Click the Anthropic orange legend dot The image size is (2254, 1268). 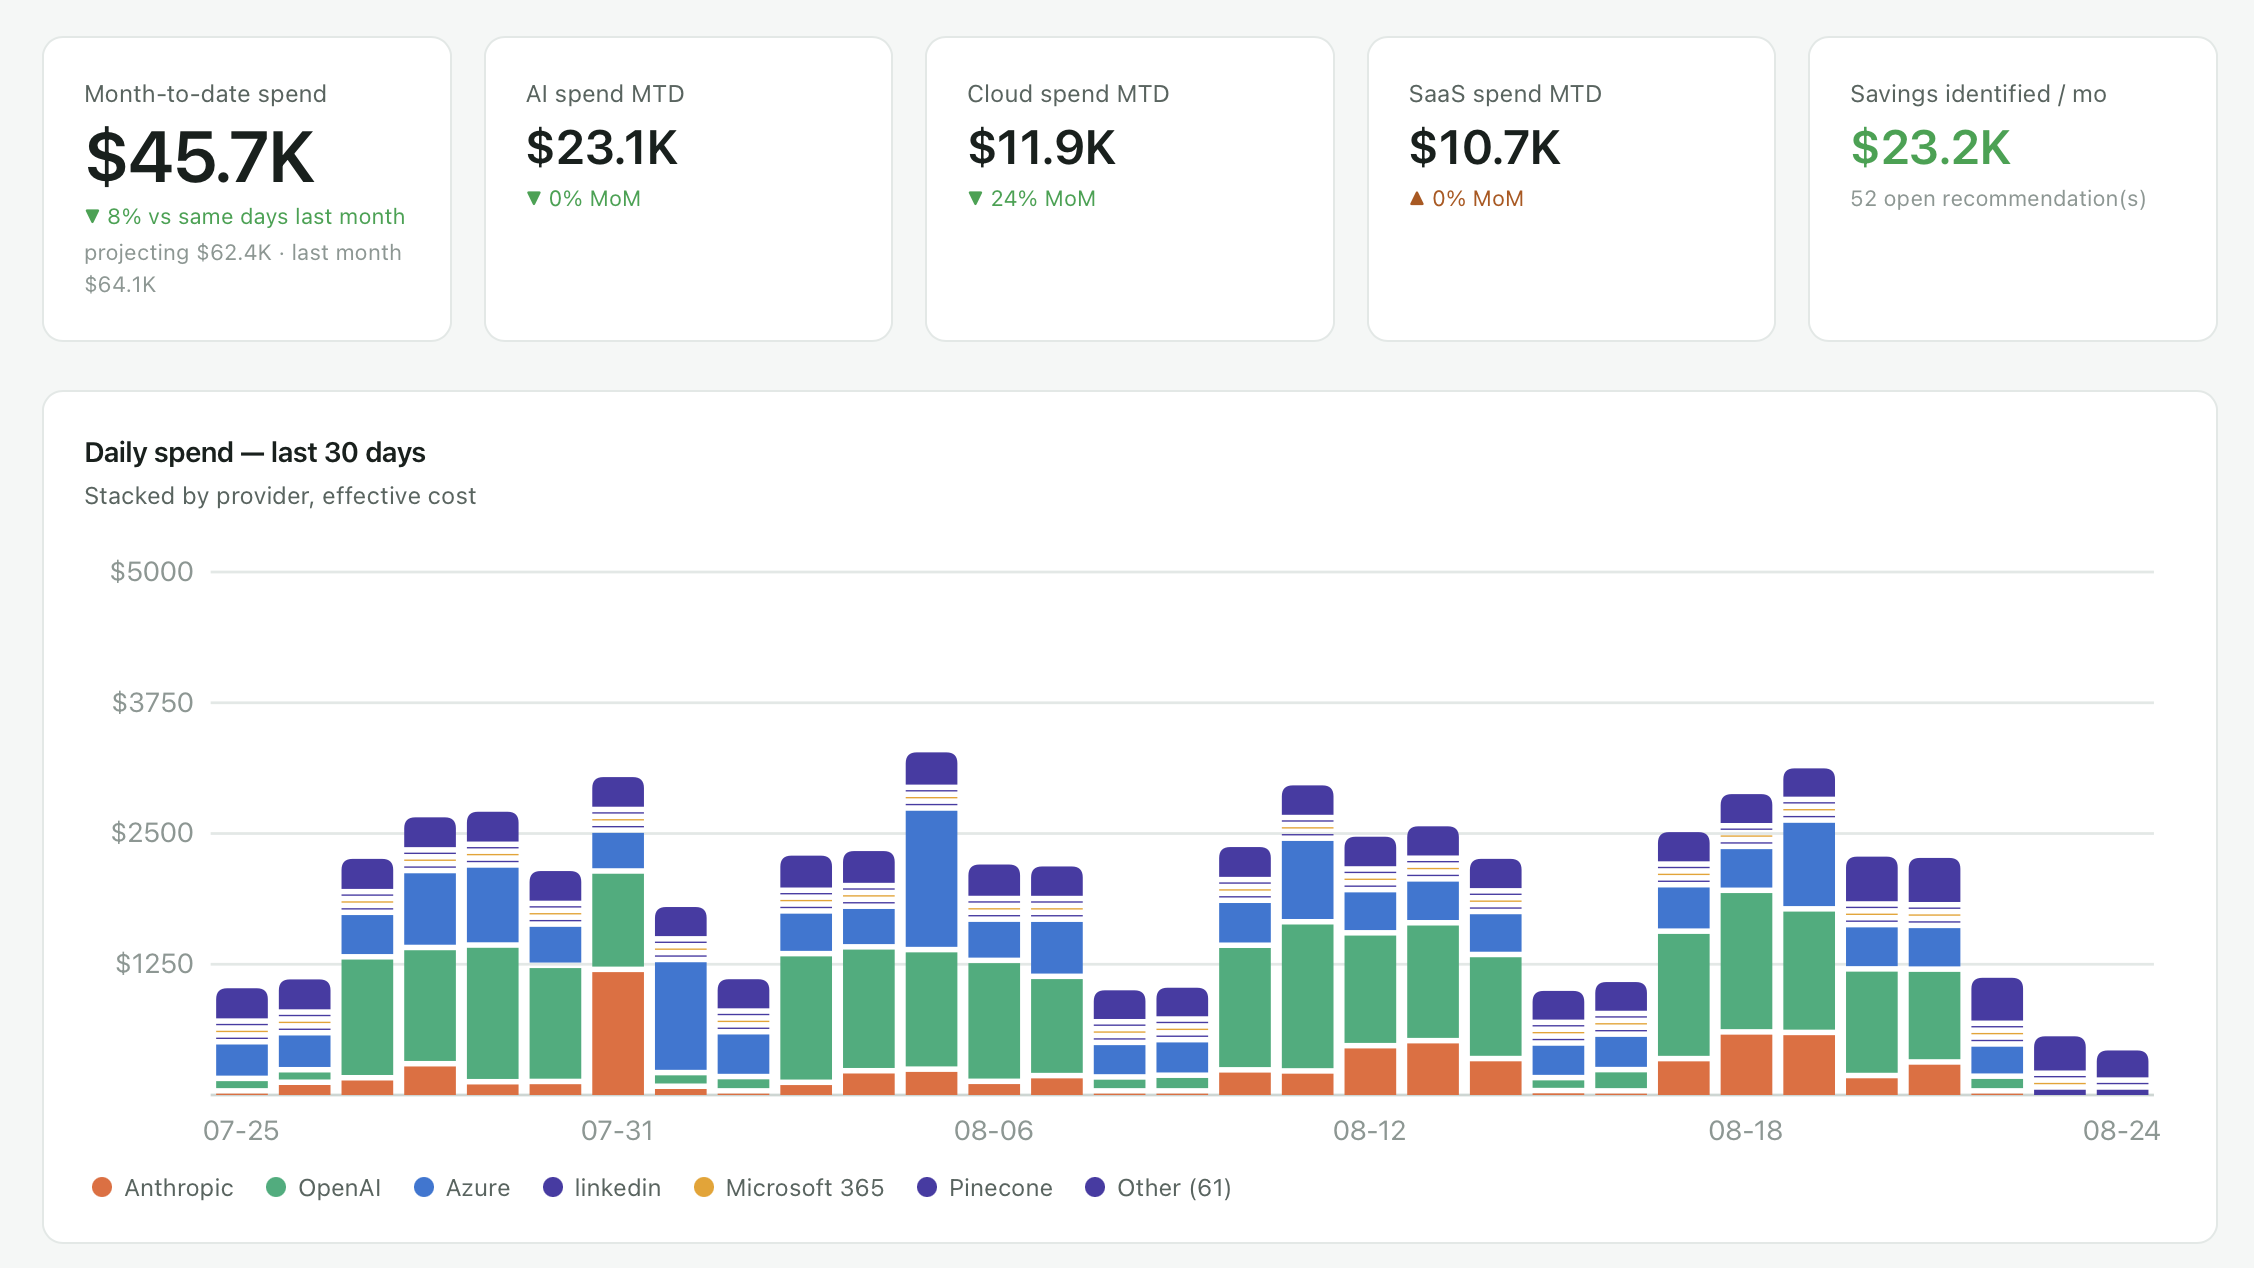[101, 1187]
